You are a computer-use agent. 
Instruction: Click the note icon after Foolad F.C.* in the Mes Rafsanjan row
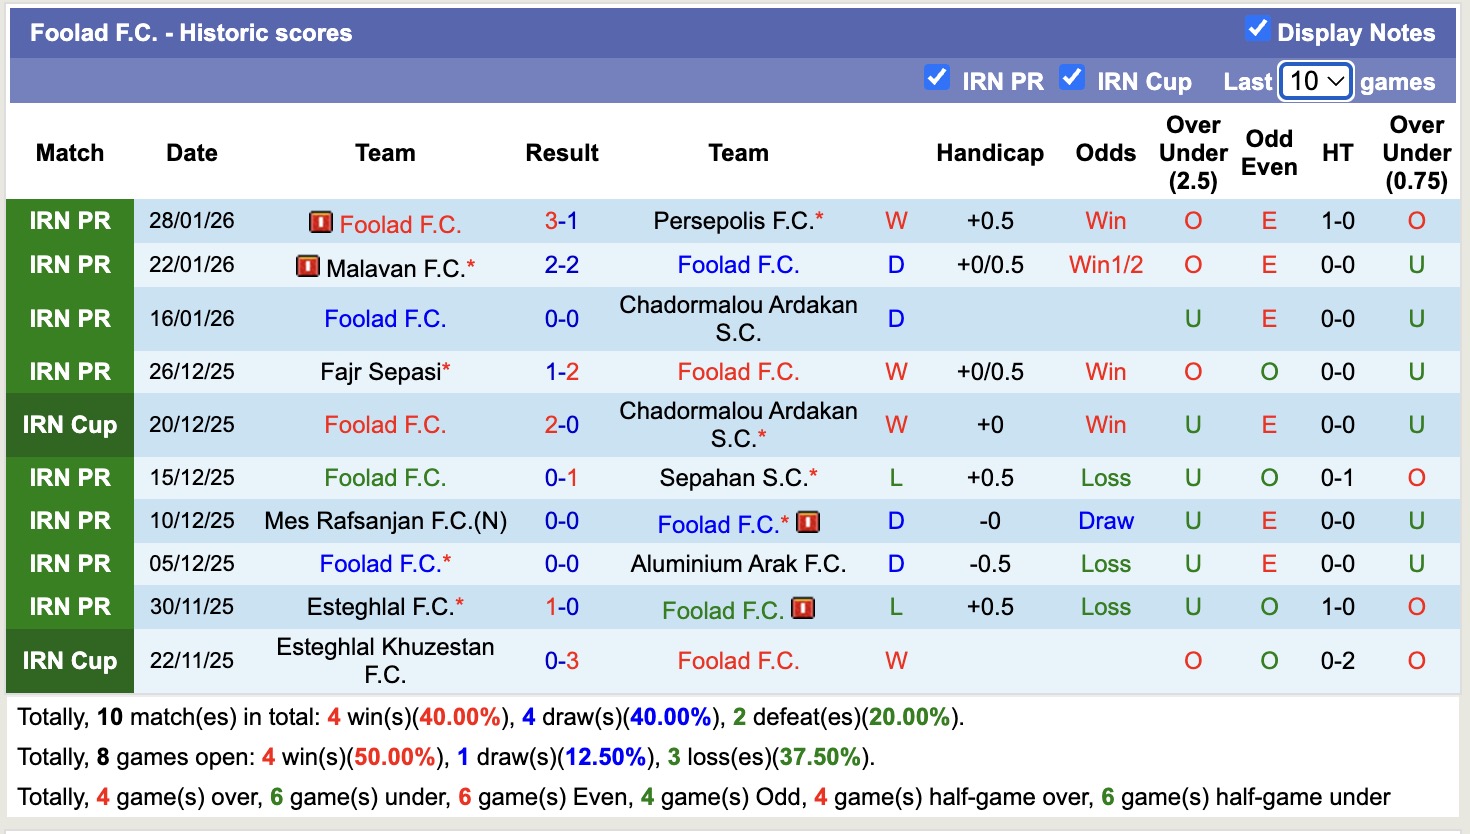click(x=806, y=522)
